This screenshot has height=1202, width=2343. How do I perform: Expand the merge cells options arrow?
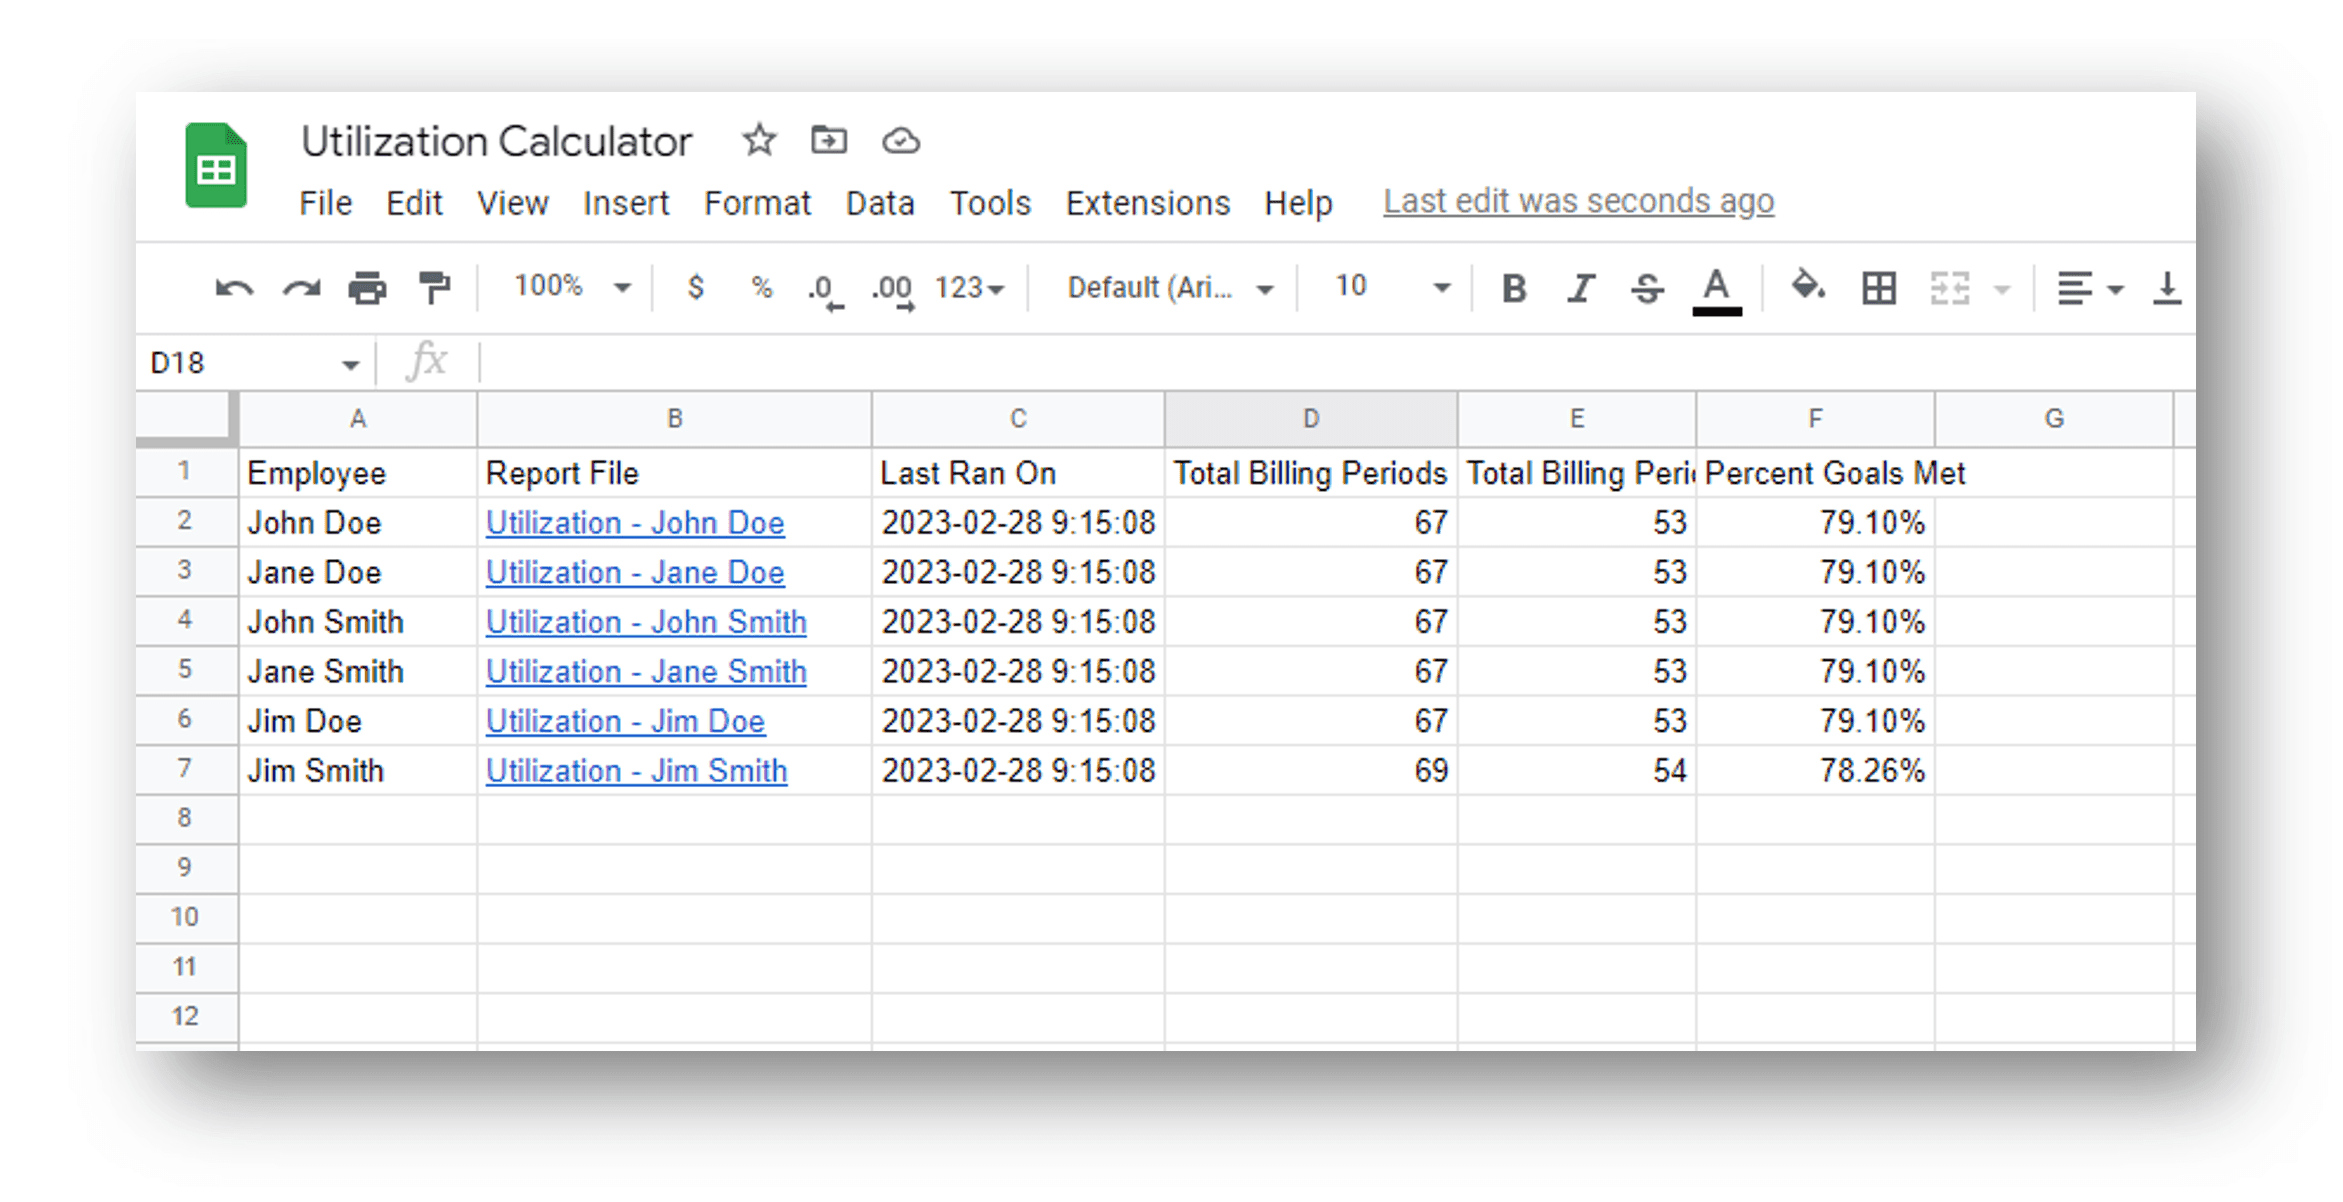(2002, 290)
